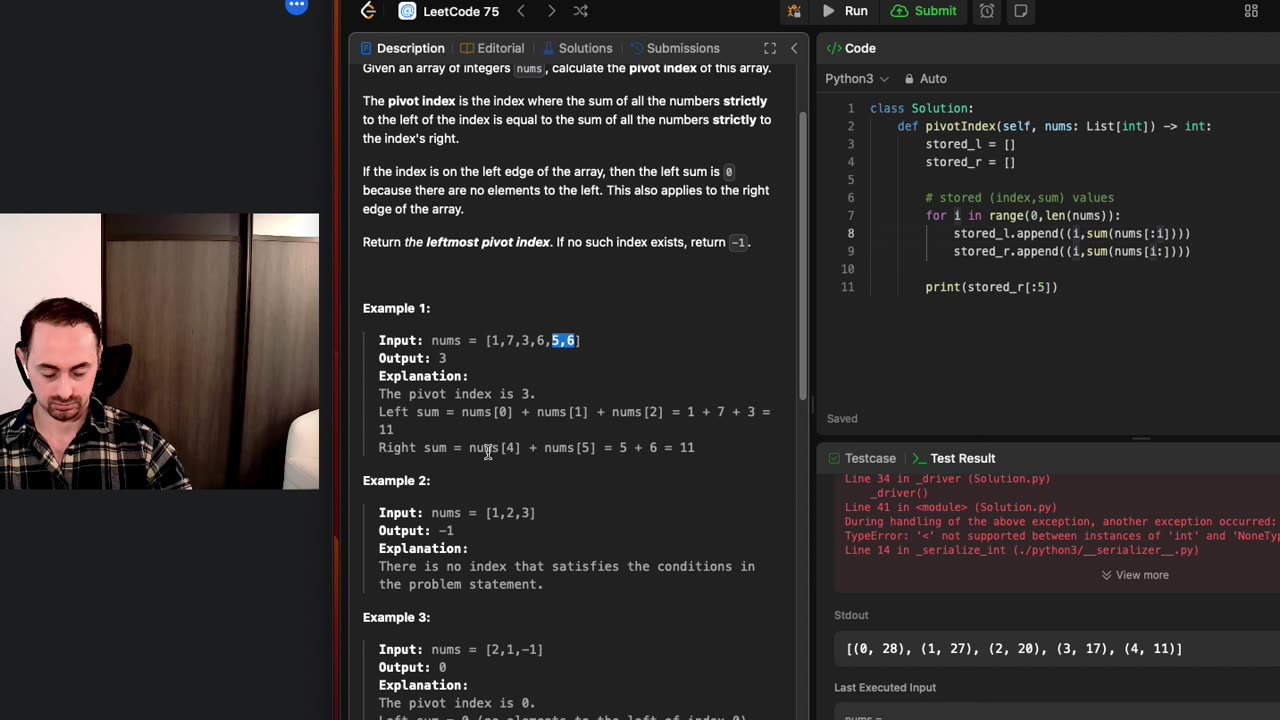Switch to the Solutions tab
The image size is (1280, 720).
[x=576, y=48]
